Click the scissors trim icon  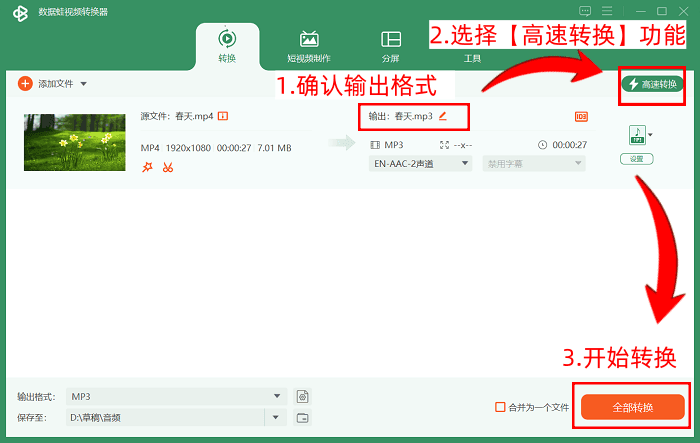click(x=168, y=167)
